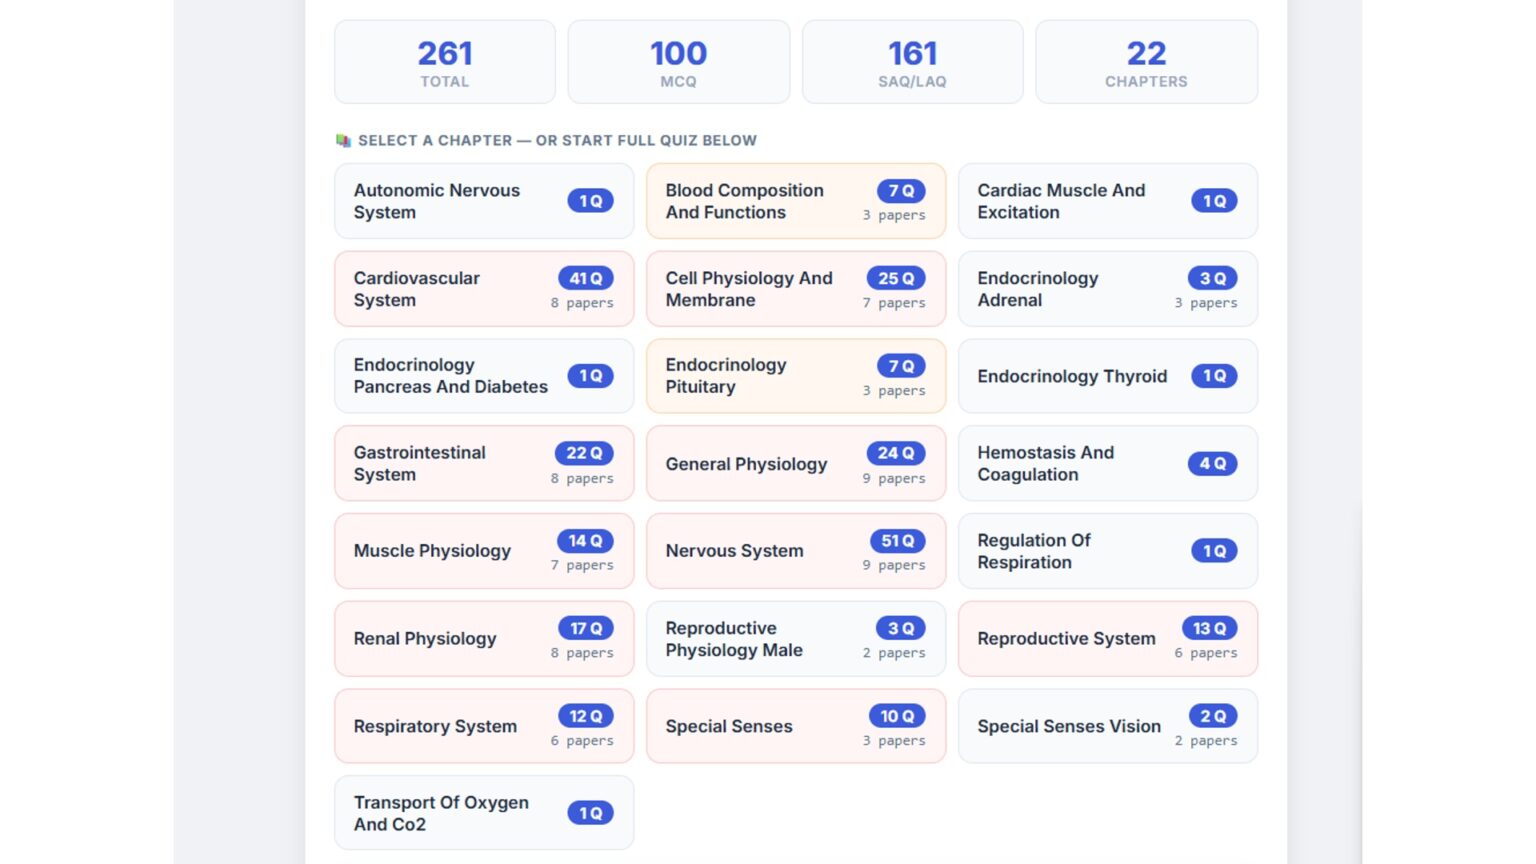Open Cardiac Muscle And Excitation chapter

[x=1108, y=201]
